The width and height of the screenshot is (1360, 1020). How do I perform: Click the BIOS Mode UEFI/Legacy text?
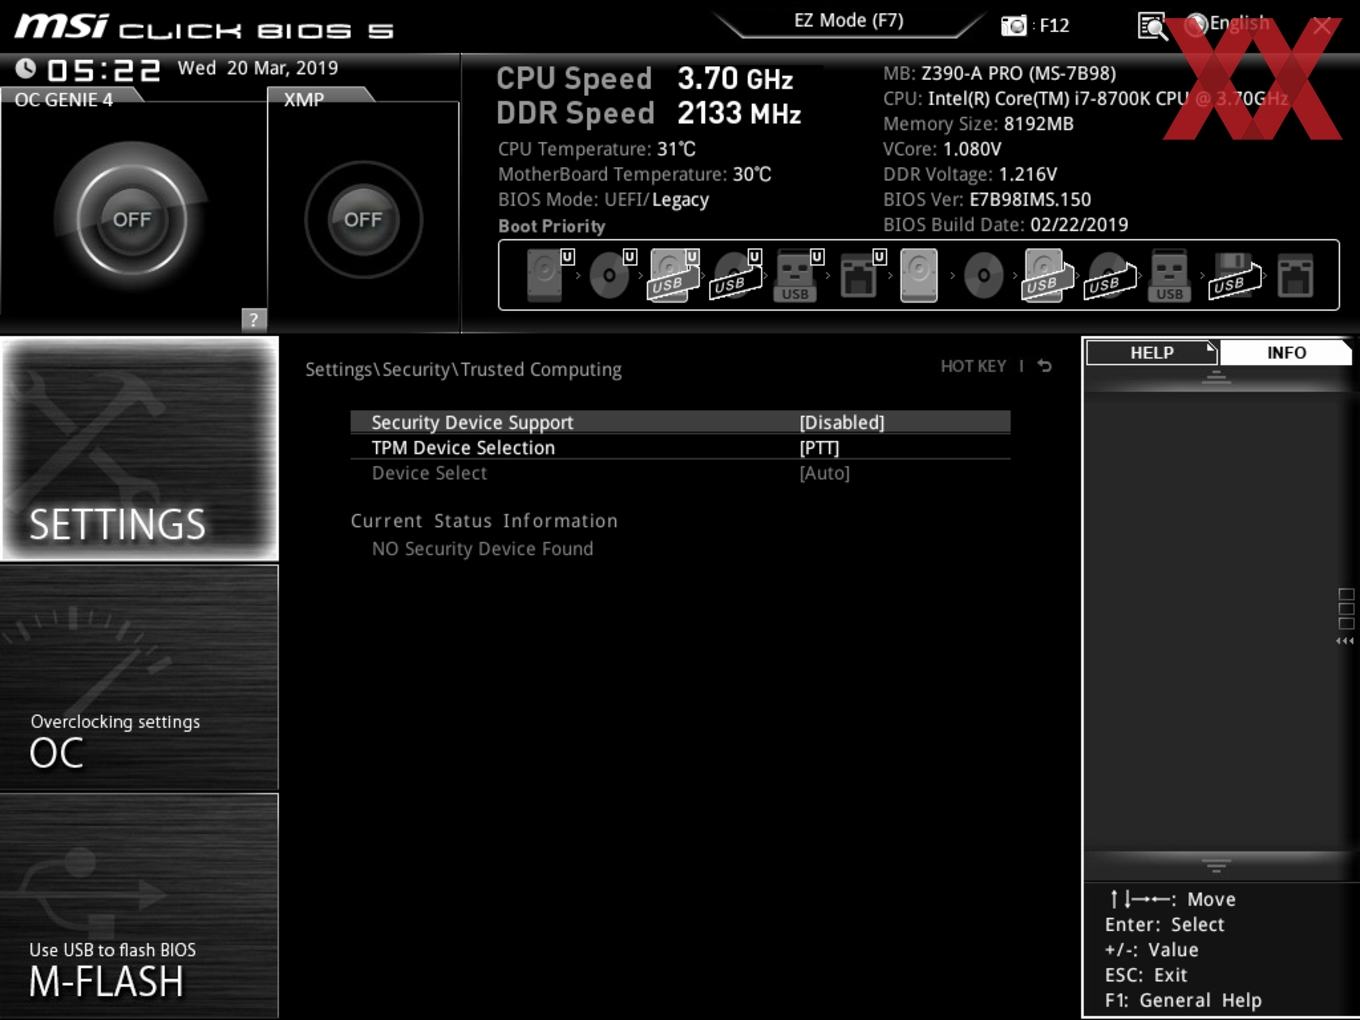(603, 199)
